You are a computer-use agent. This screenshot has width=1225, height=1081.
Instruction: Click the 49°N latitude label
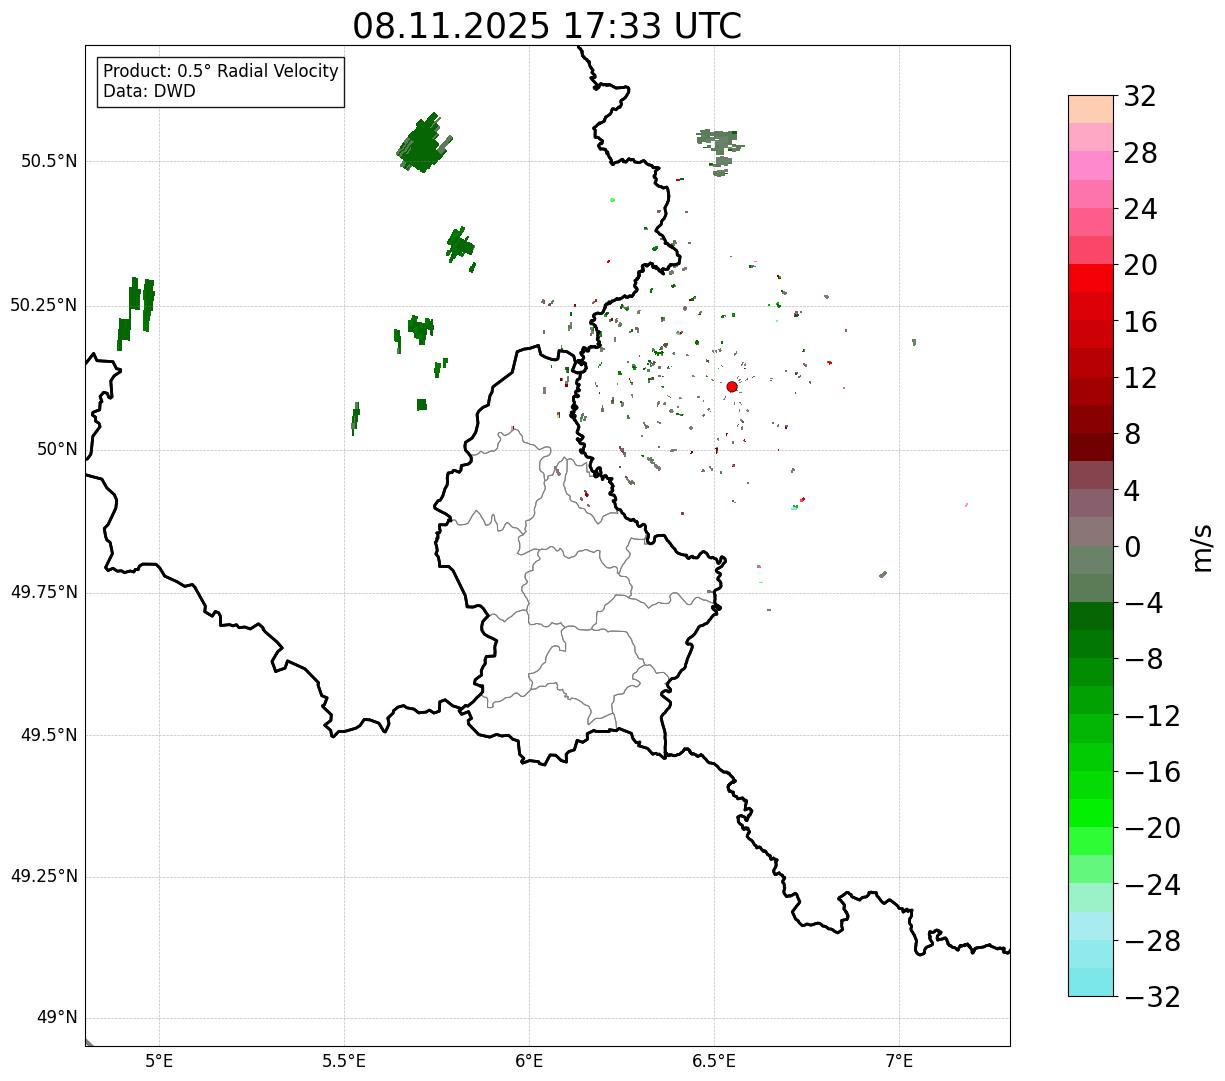tap(57, 1017)
